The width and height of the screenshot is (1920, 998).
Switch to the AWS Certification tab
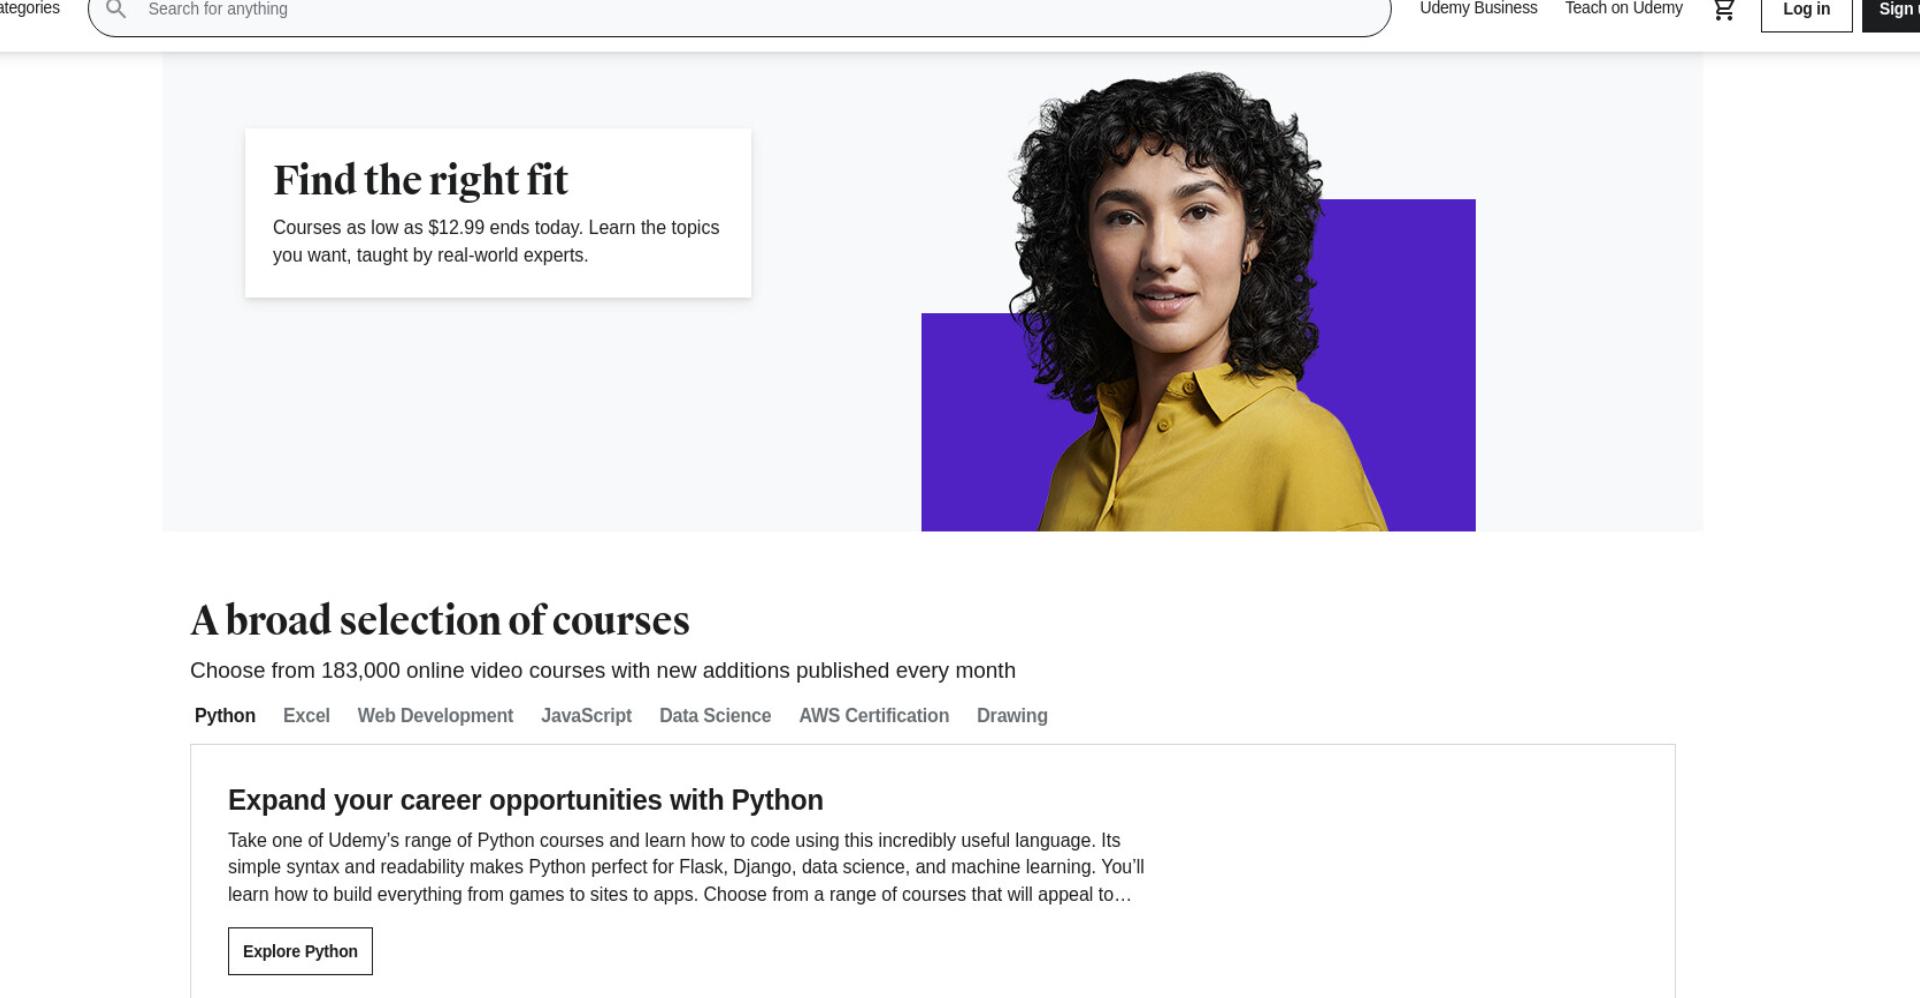pyautogui.click(x=874, y=716)
